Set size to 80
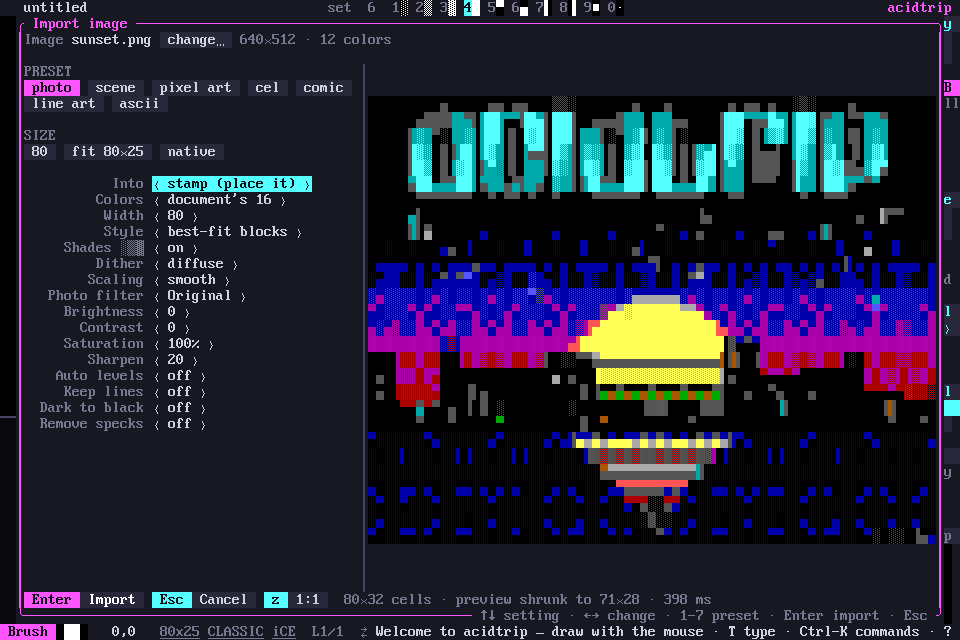Screen dimensions: 960x640 tap(40, 151)
